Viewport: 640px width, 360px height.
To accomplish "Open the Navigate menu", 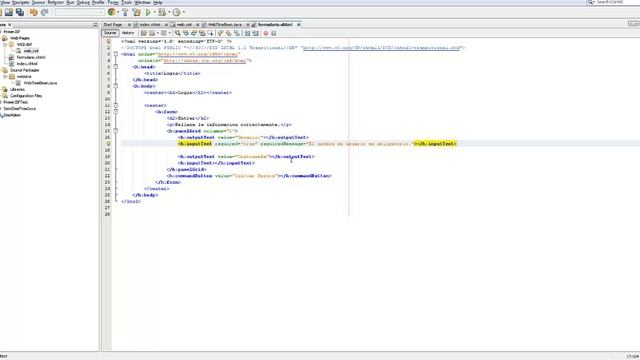I will point(20,2).
